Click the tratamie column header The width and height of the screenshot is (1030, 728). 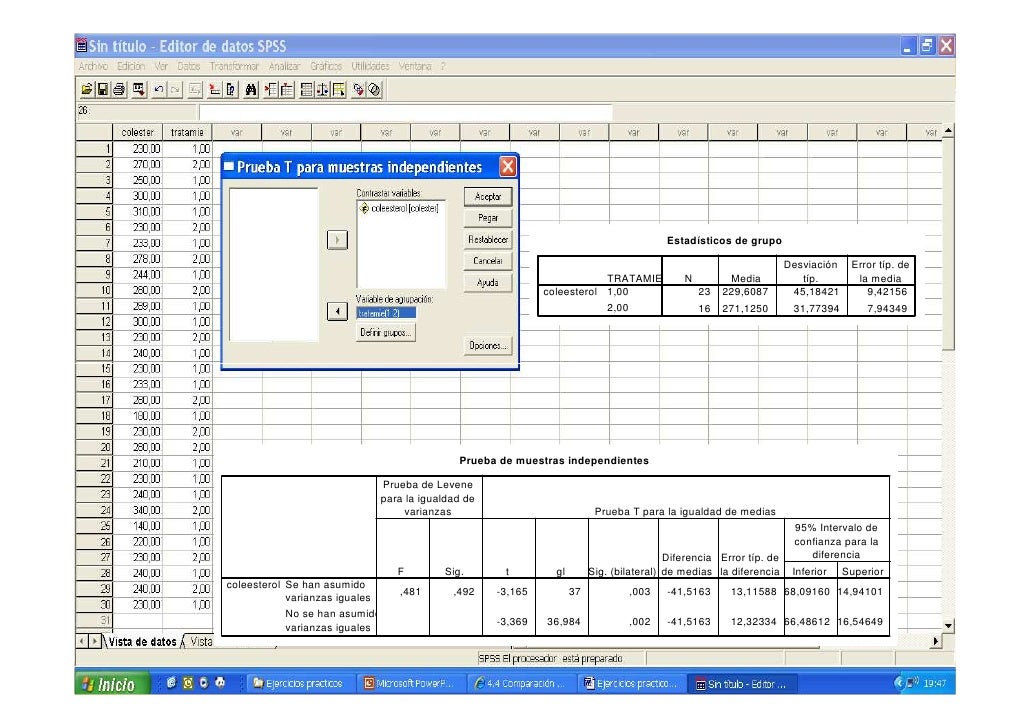pos(187,132)
